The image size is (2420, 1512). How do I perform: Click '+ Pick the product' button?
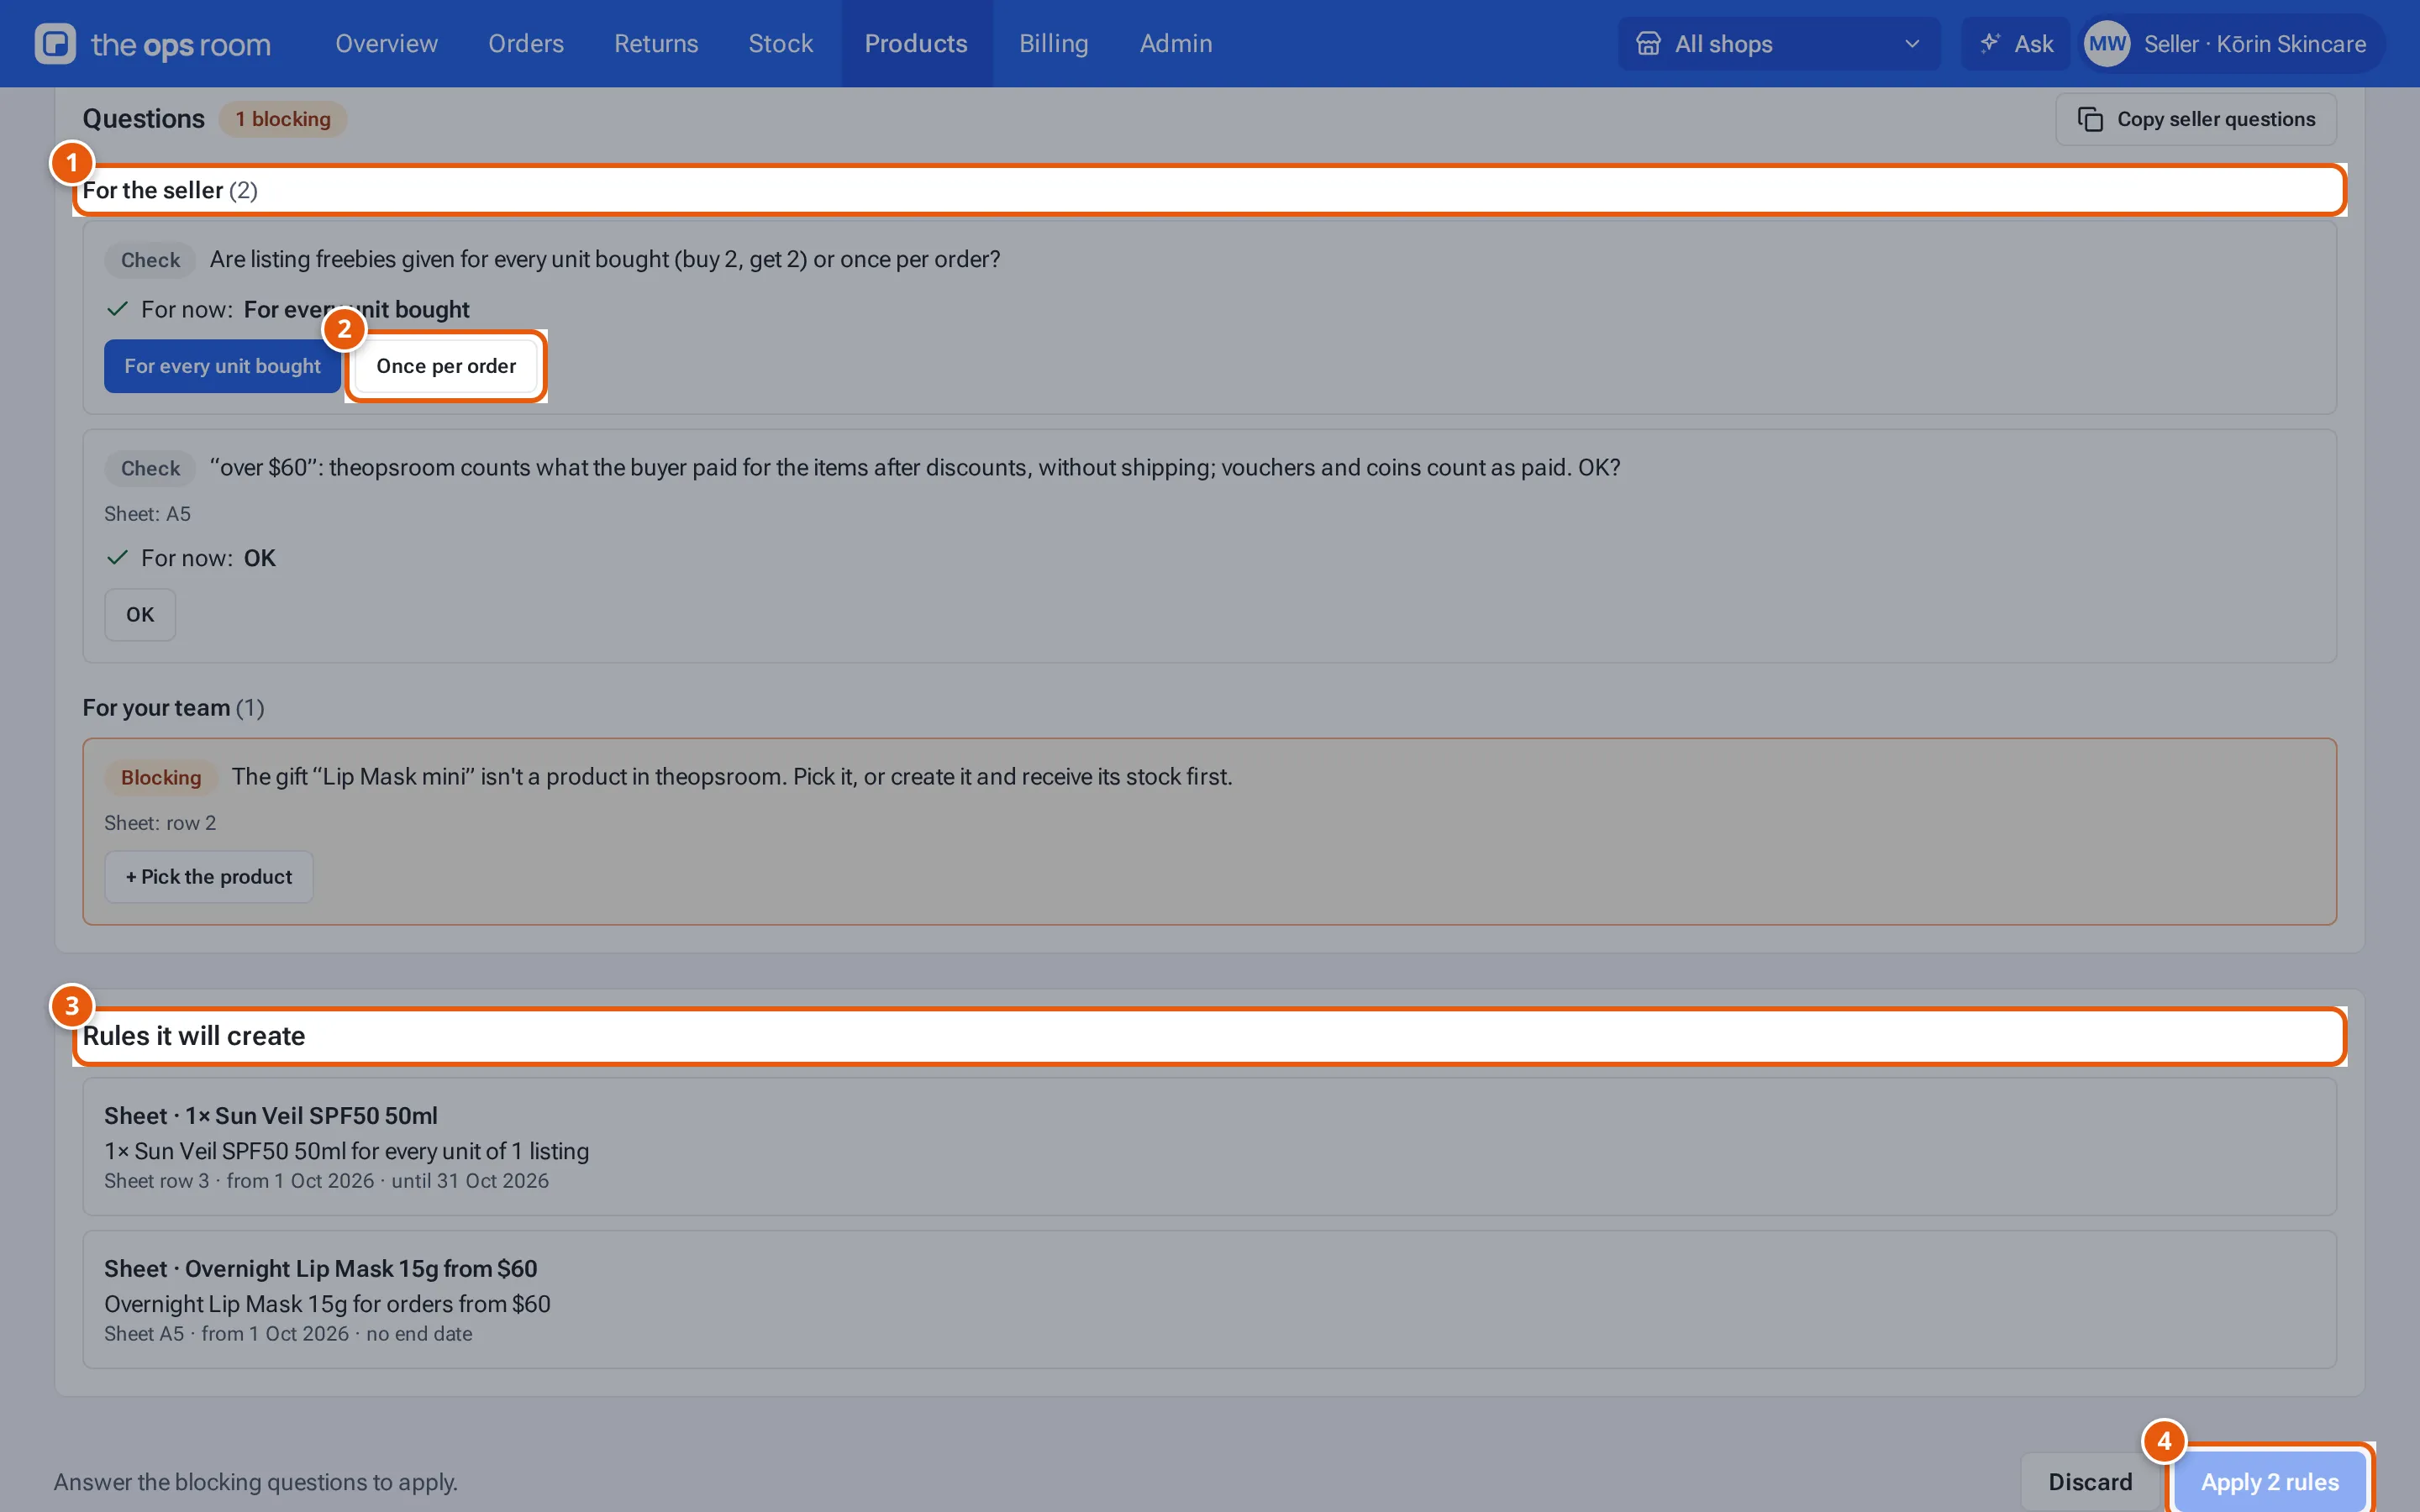coord(209,877)
